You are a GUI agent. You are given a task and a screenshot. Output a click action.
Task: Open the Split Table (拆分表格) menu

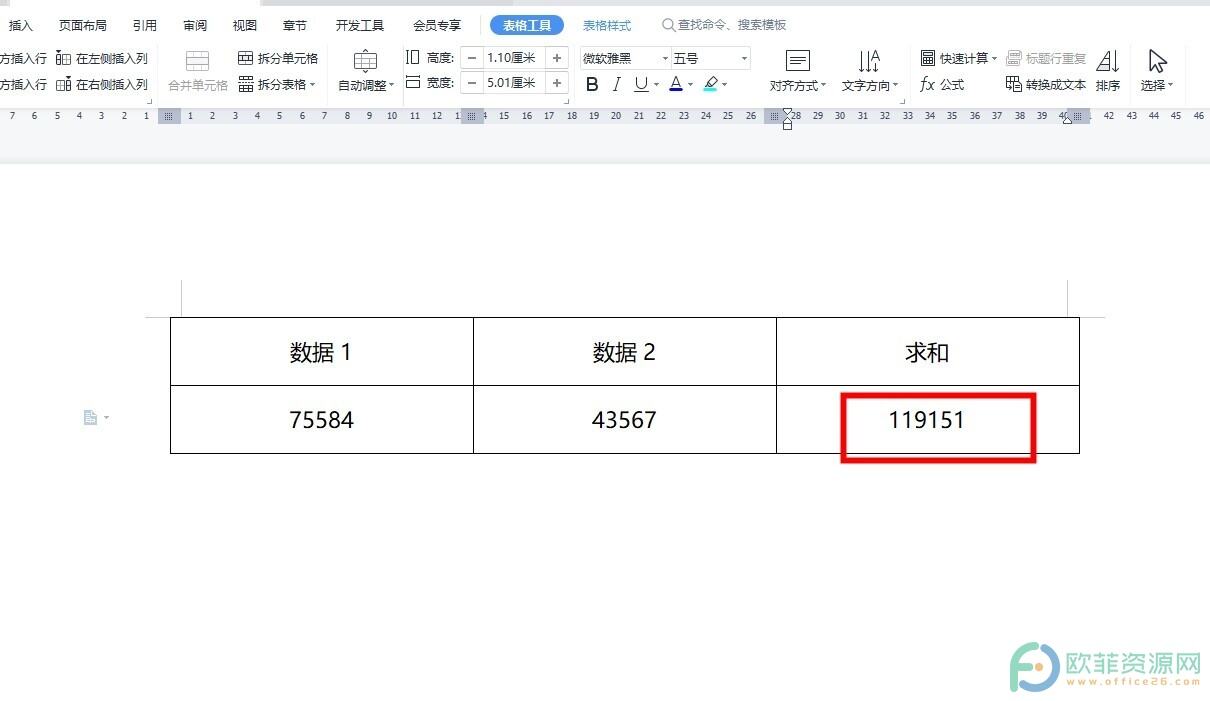tap(278, 85)
